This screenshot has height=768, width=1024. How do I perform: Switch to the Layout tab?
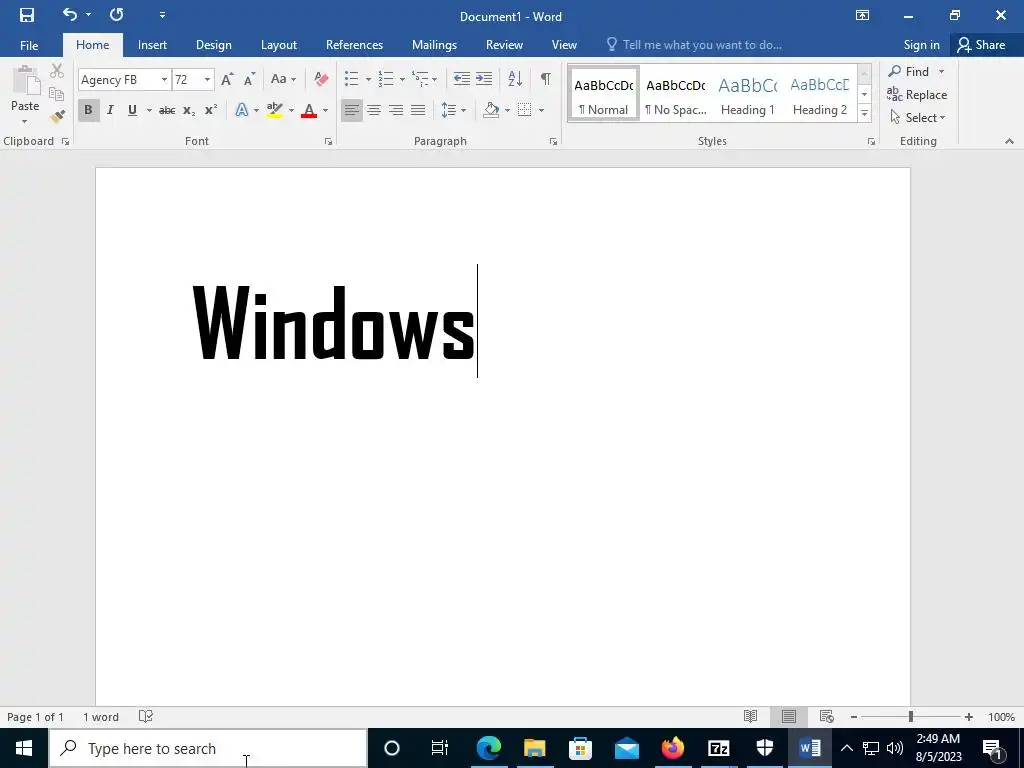click(x=279, y=45)
